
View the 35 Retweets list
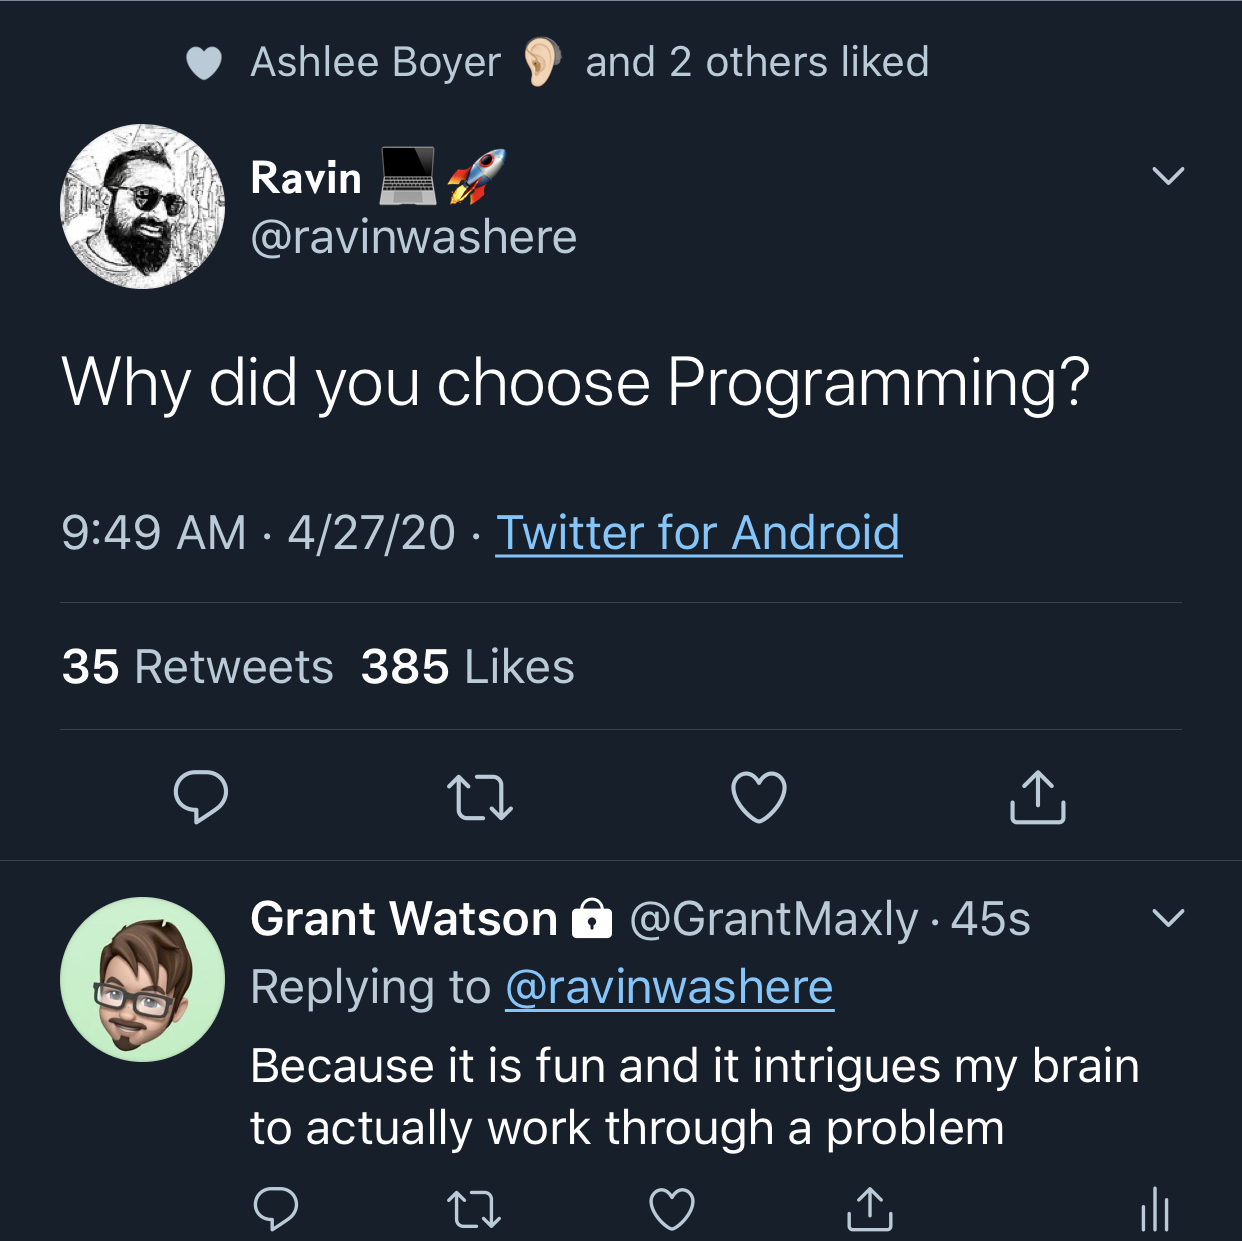(x=196, y=666)
